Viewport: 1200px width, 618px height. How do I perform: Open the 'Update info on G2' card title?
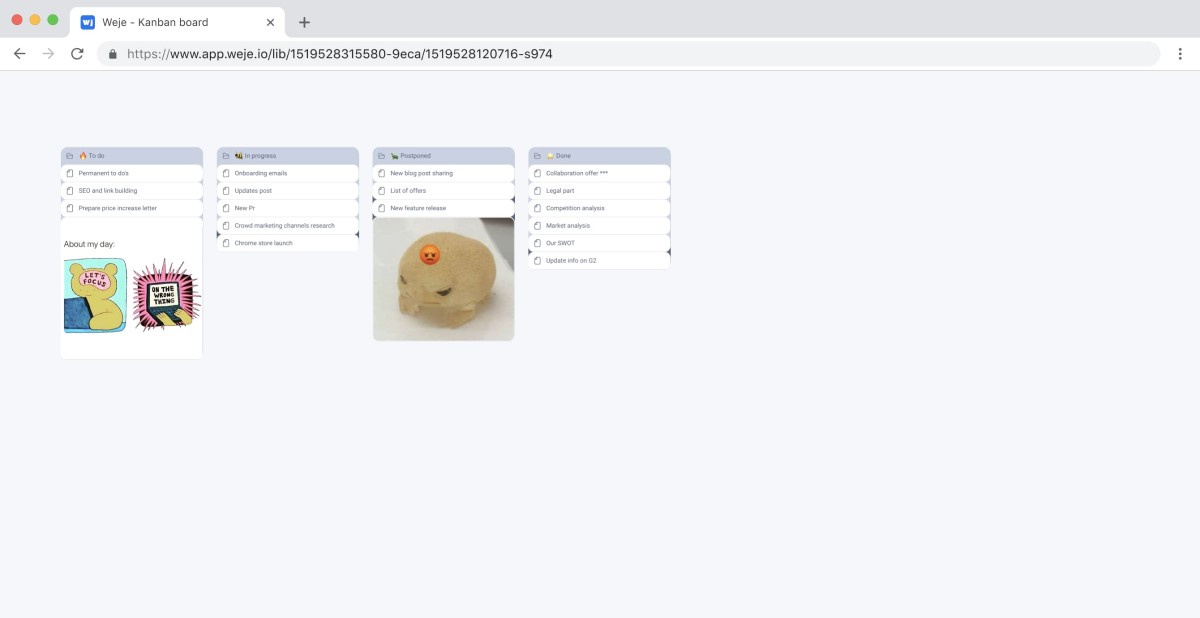click(x=571, y=261)
